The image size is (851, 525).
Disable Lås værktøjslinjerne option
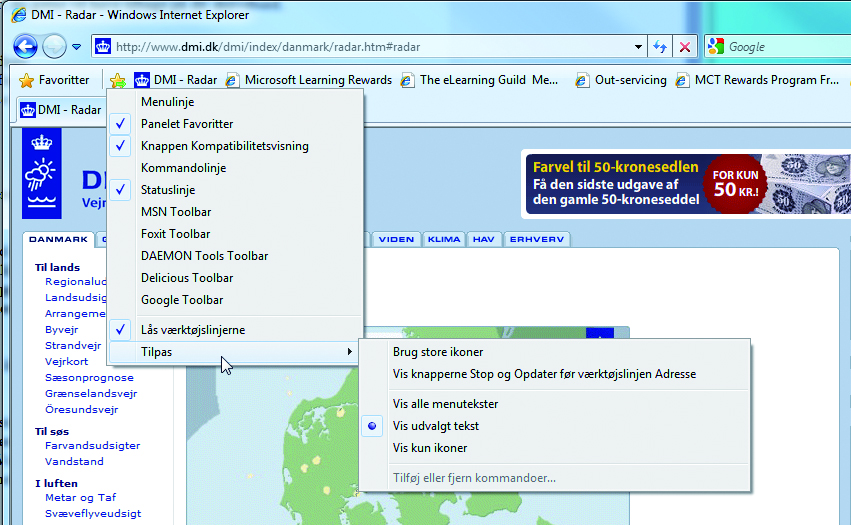coord(193,330)
